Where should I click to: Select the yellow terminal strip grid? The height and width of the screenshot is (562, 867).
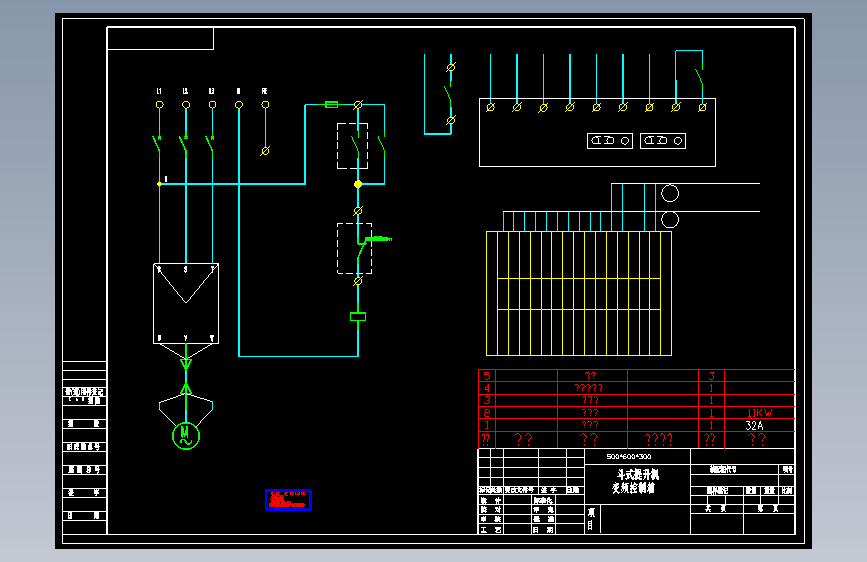[x=579, y=293]
